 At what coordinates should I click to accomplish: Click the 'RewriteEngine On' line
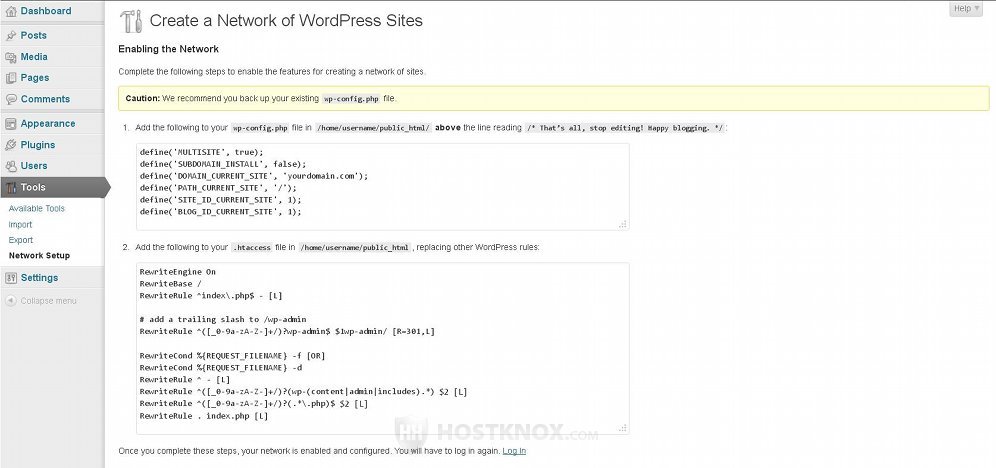tap(178, 272)
